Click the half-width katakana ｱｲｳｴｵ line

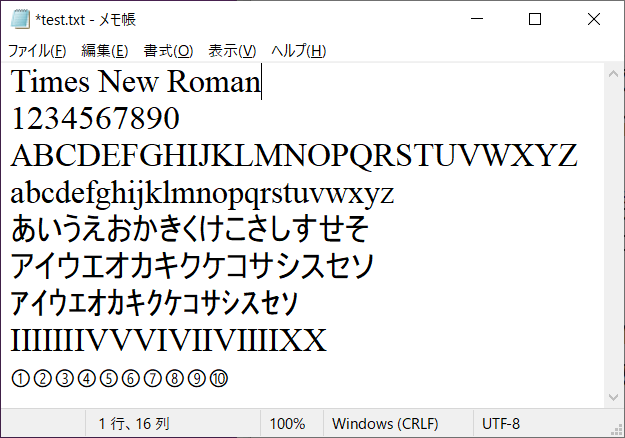154,303
